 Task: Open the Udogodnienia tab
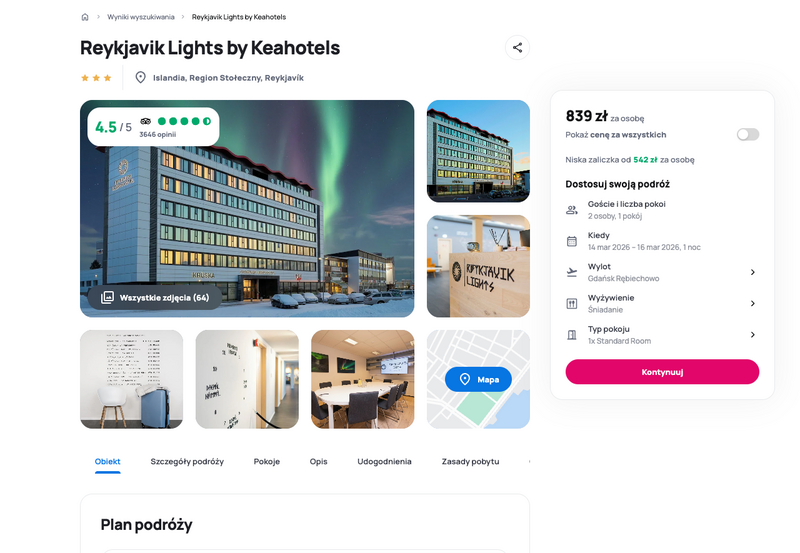click(384, 461)
